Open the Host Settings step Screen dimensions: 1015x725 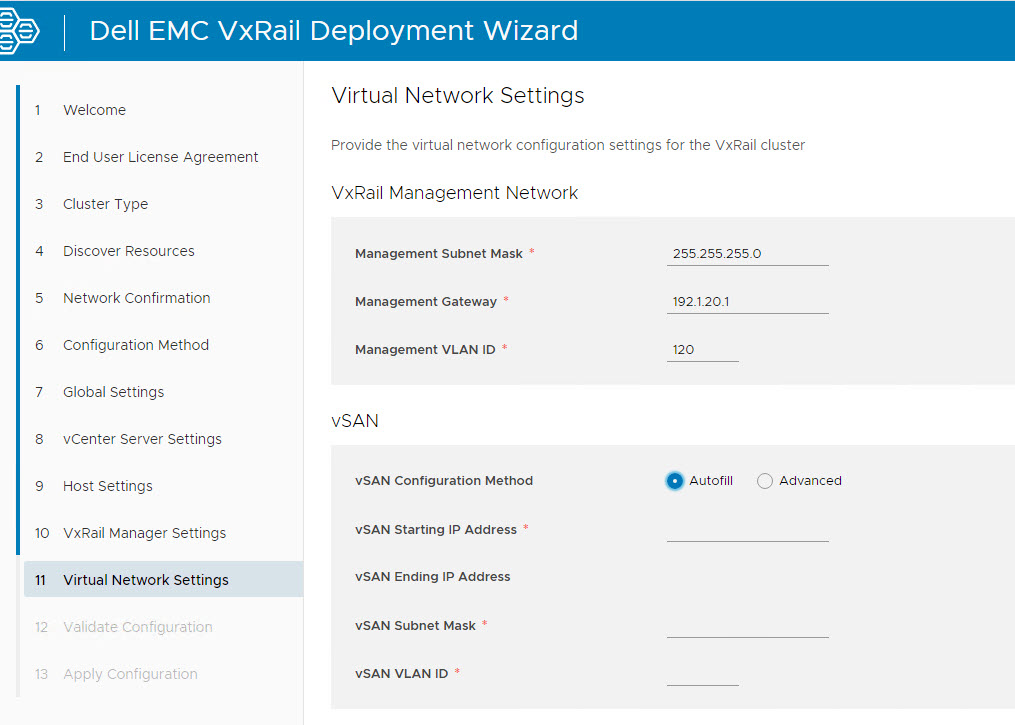(107, 486)
